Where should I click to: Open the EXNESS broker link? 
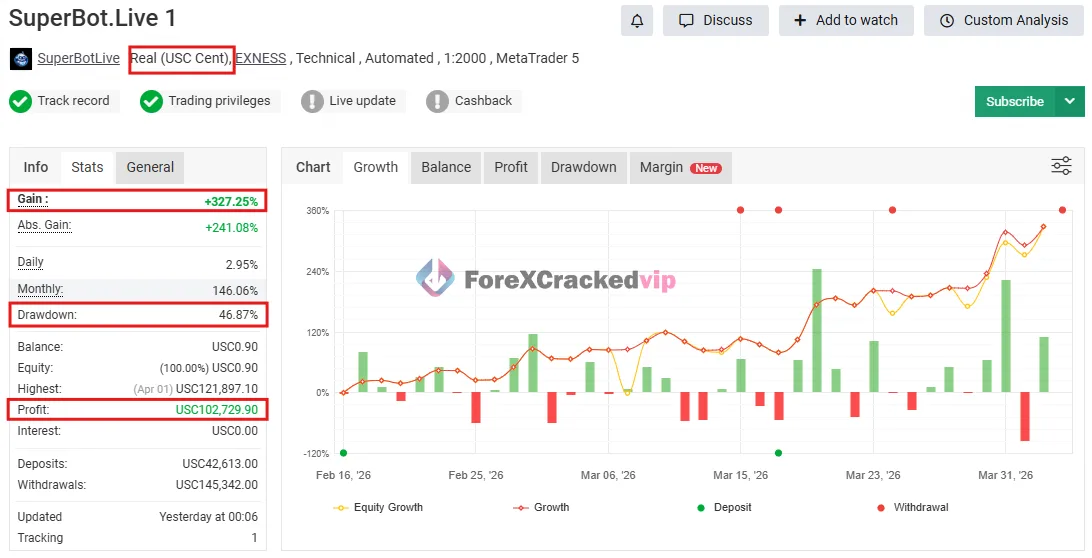pos(260,59)
